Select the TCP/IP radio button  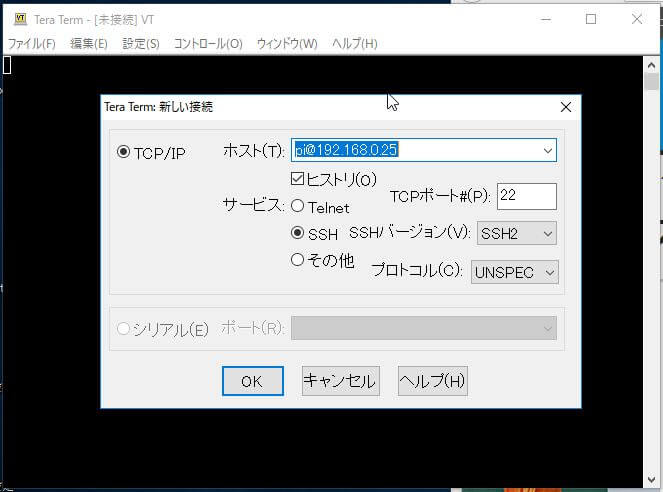[123, 152]
